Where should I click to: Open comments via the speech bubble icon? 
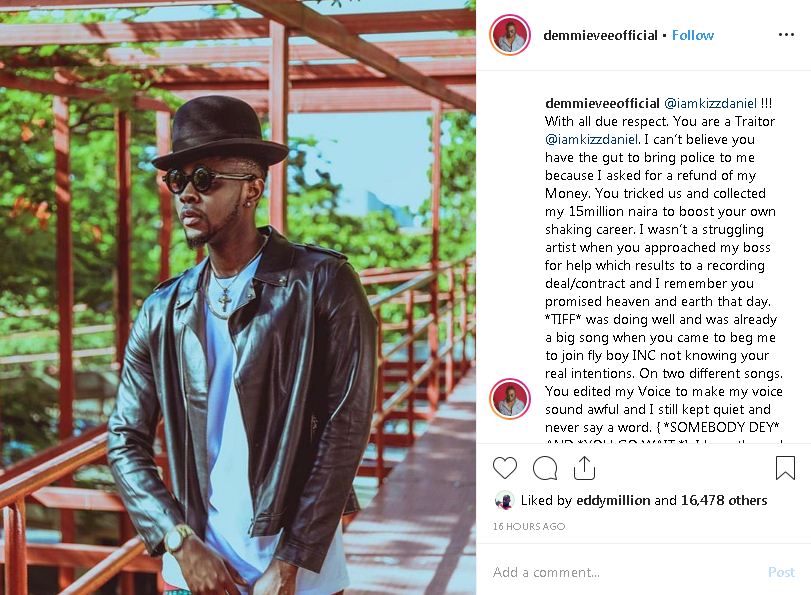[545, 468]
